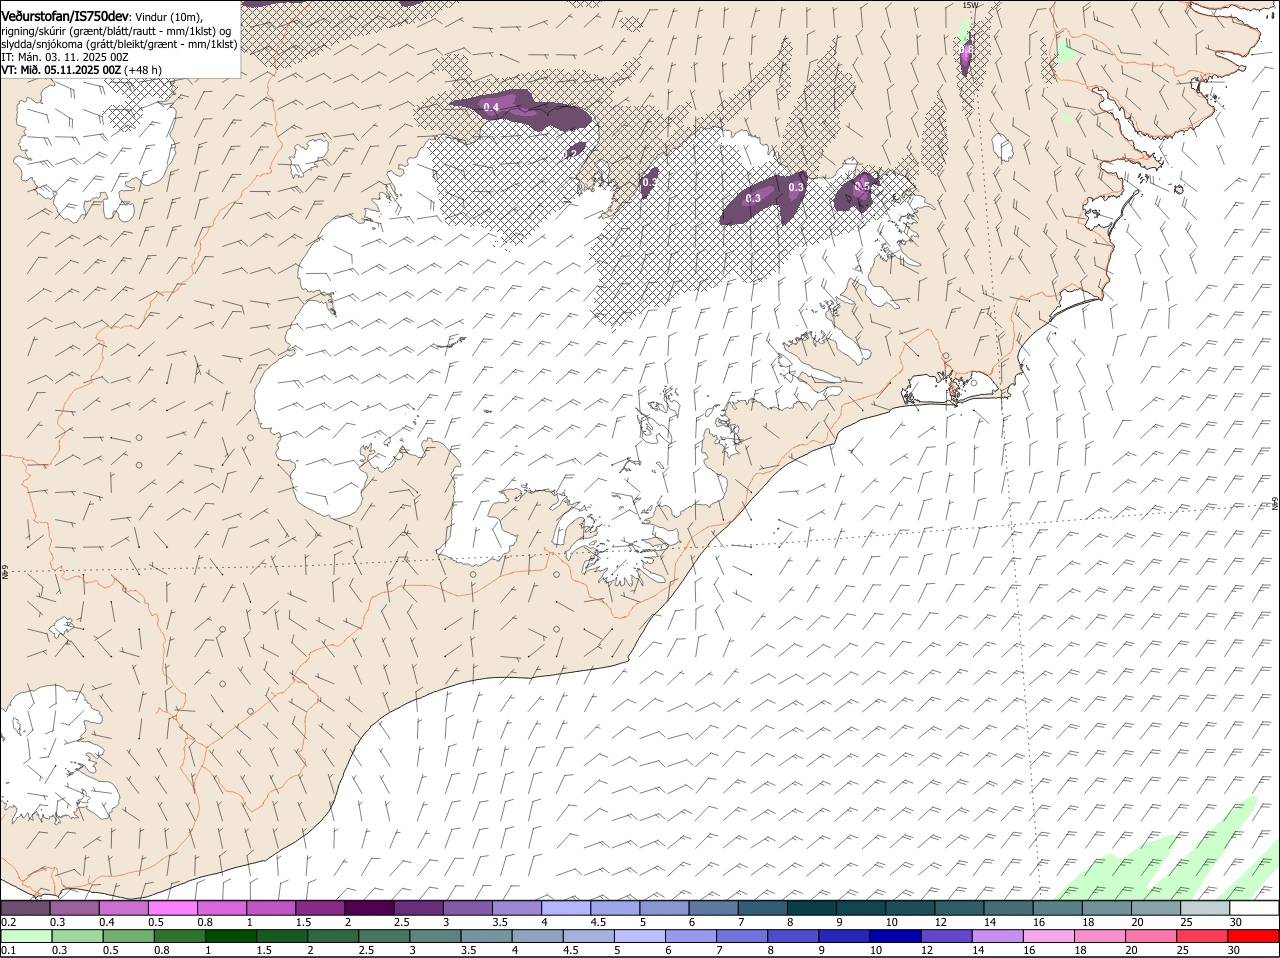The image size is (1280, 958).
Task: Click the 8–9 dark teal swatch in upper legend row
Action: [812, 908]
